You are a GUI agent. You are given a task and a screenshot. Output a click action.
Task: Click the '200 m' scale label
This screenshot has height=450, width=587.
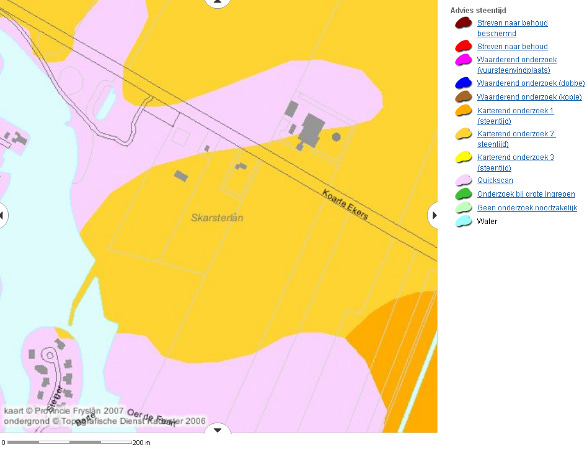click(x=141, y=443)
